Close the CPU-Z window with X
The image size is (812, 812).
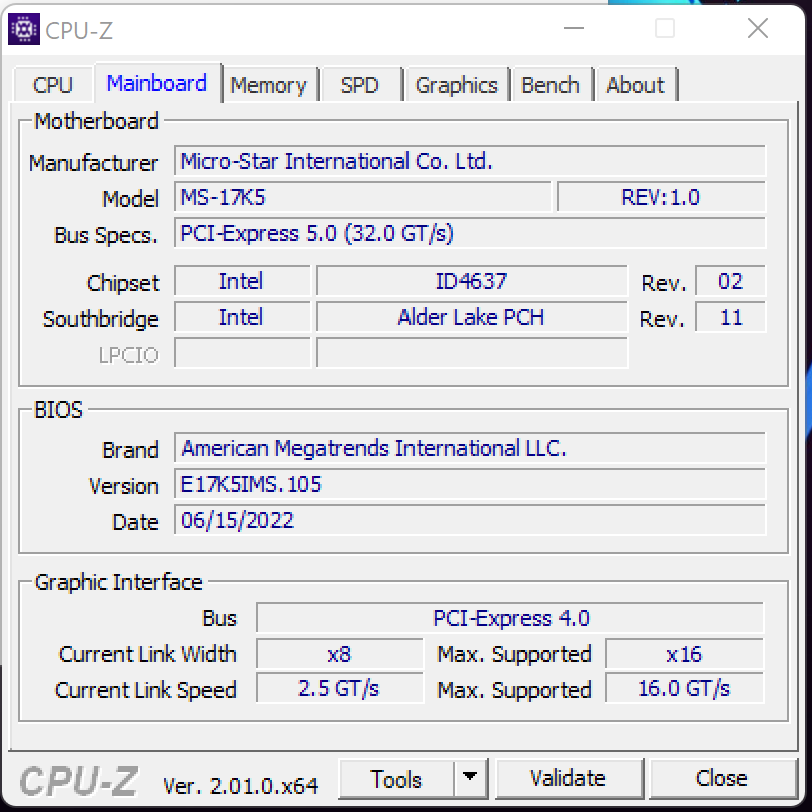click(x=757, y=30)
